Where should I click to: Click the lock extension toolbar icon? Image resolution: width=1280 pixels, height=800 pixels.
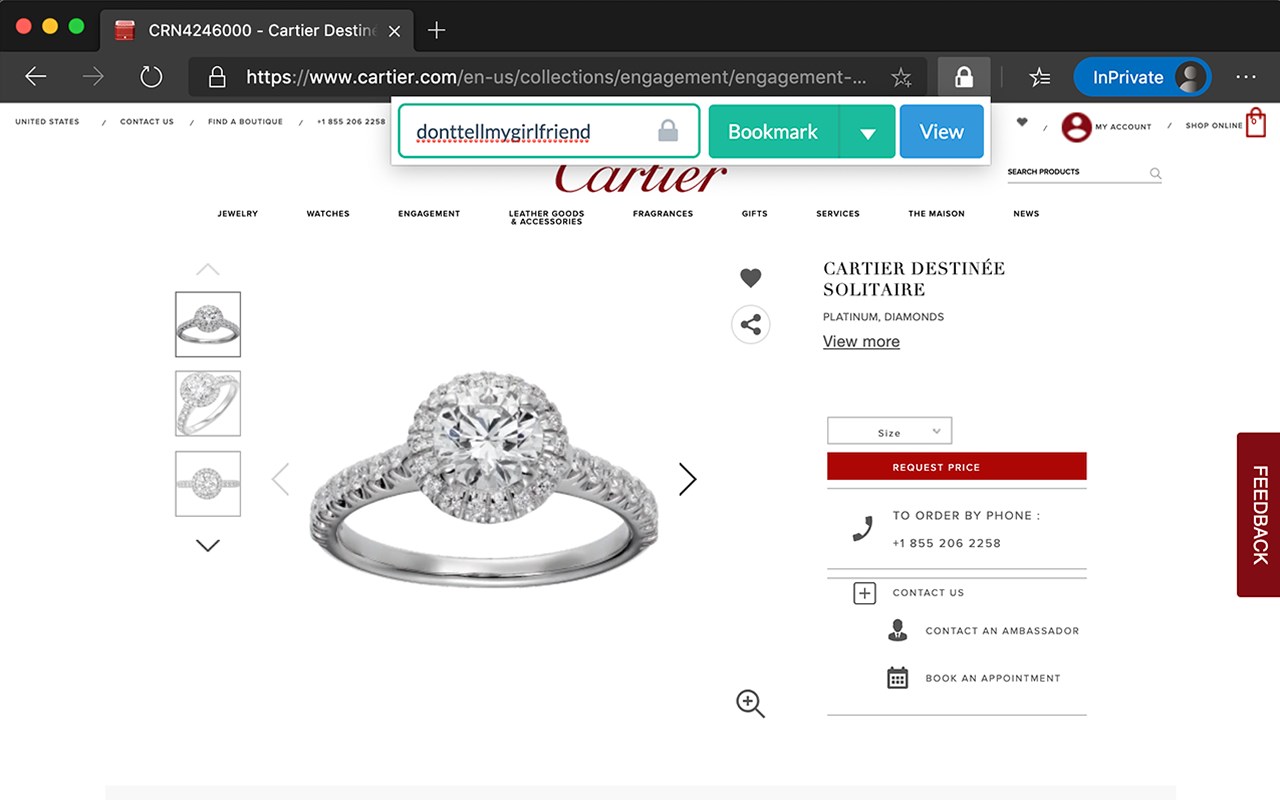coord(964,77)
